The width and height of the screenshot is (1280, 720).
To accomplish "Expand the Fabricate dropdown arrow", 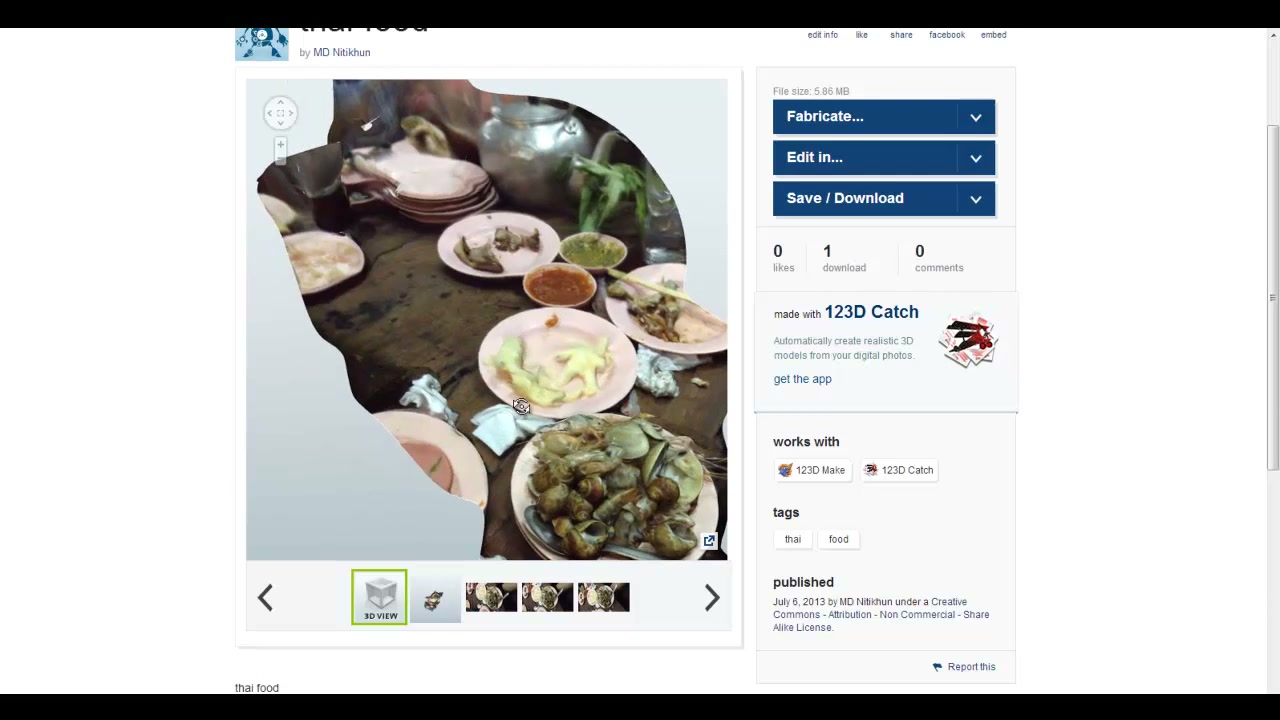I will 976,117.
